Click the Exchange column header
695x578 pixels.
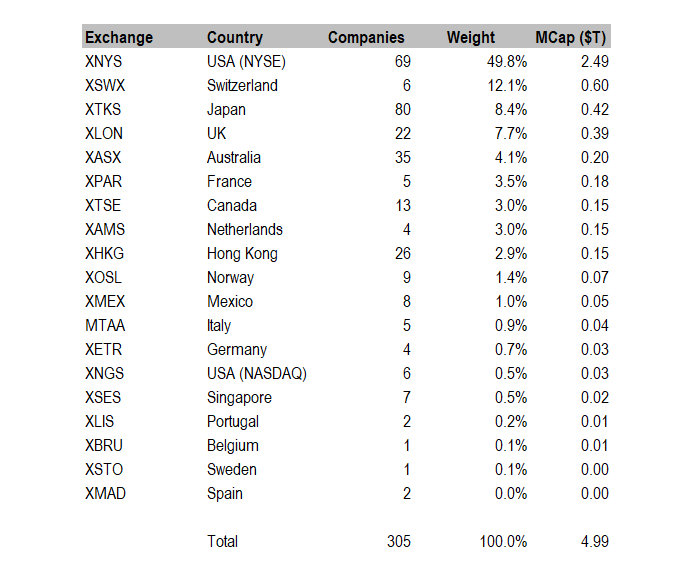119,38
